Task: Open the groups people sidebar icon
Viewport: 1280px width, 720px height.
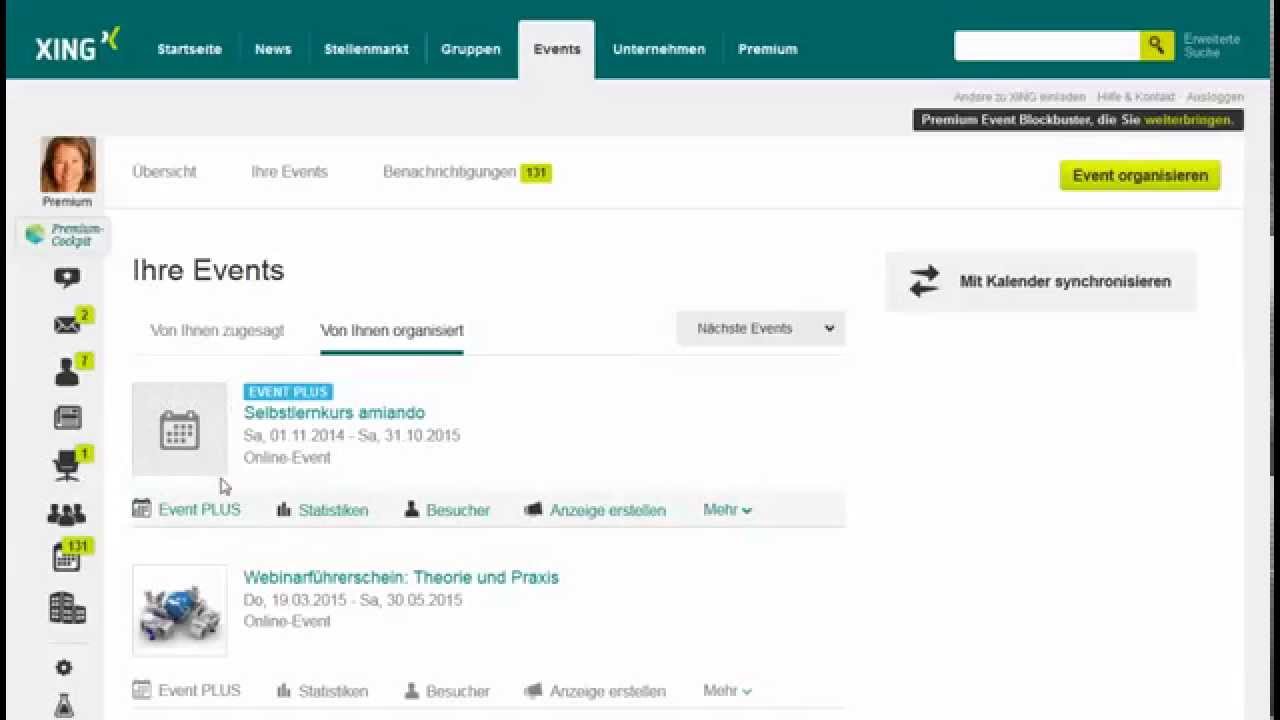Action: pos(67,514)
